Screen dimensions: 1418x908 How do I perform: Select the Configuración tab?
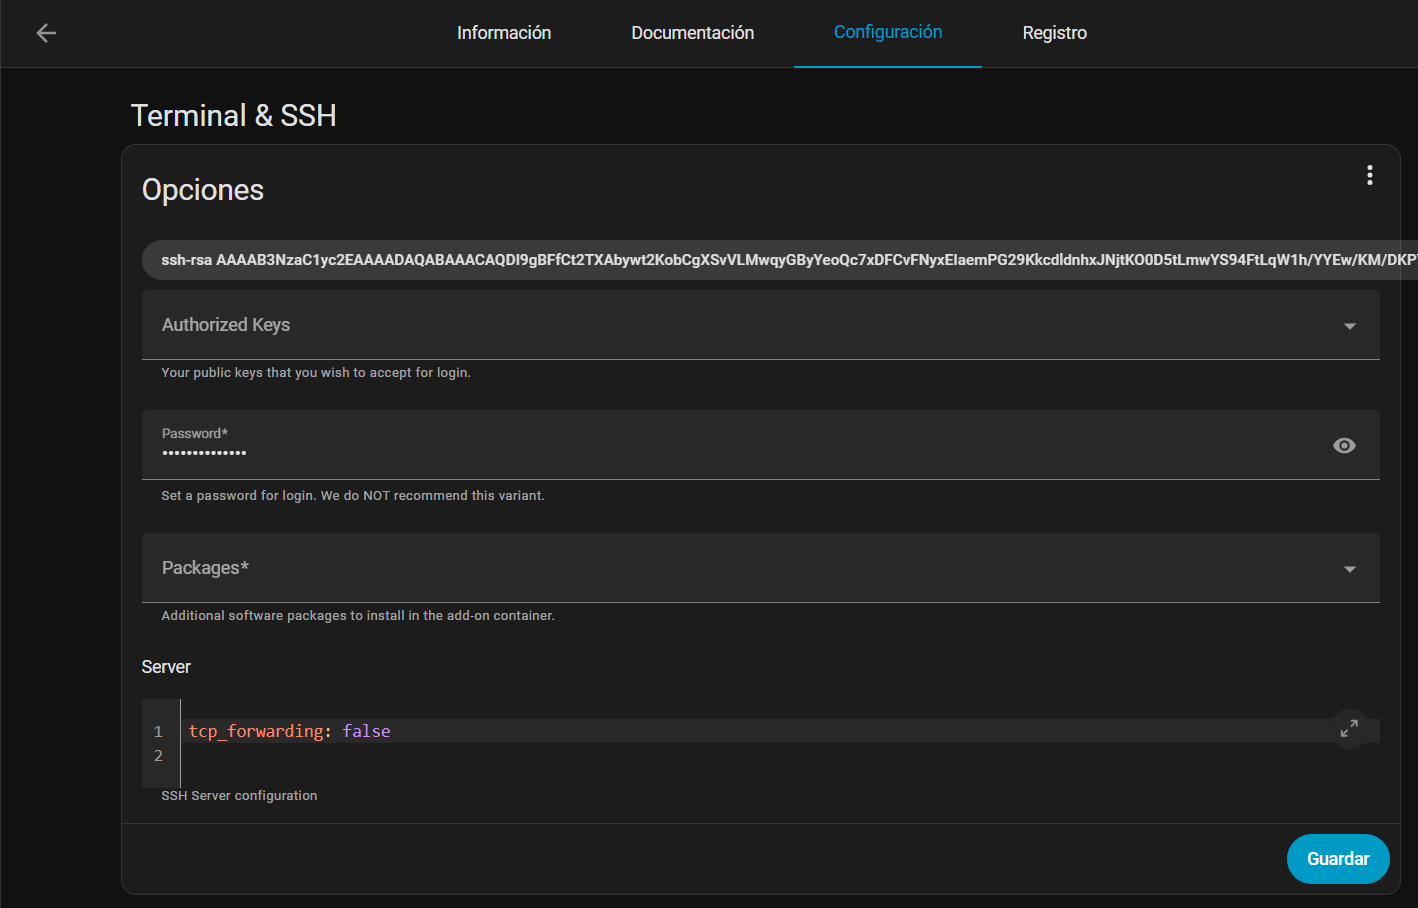click(888, 33)
